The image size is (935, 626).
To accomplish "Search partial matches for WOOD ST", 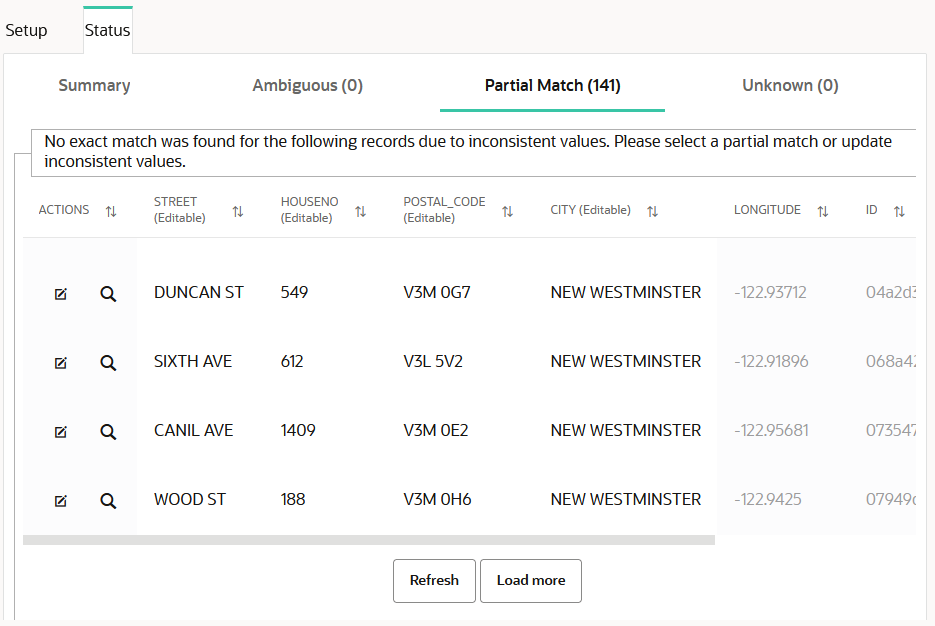I will pos(108,501).
